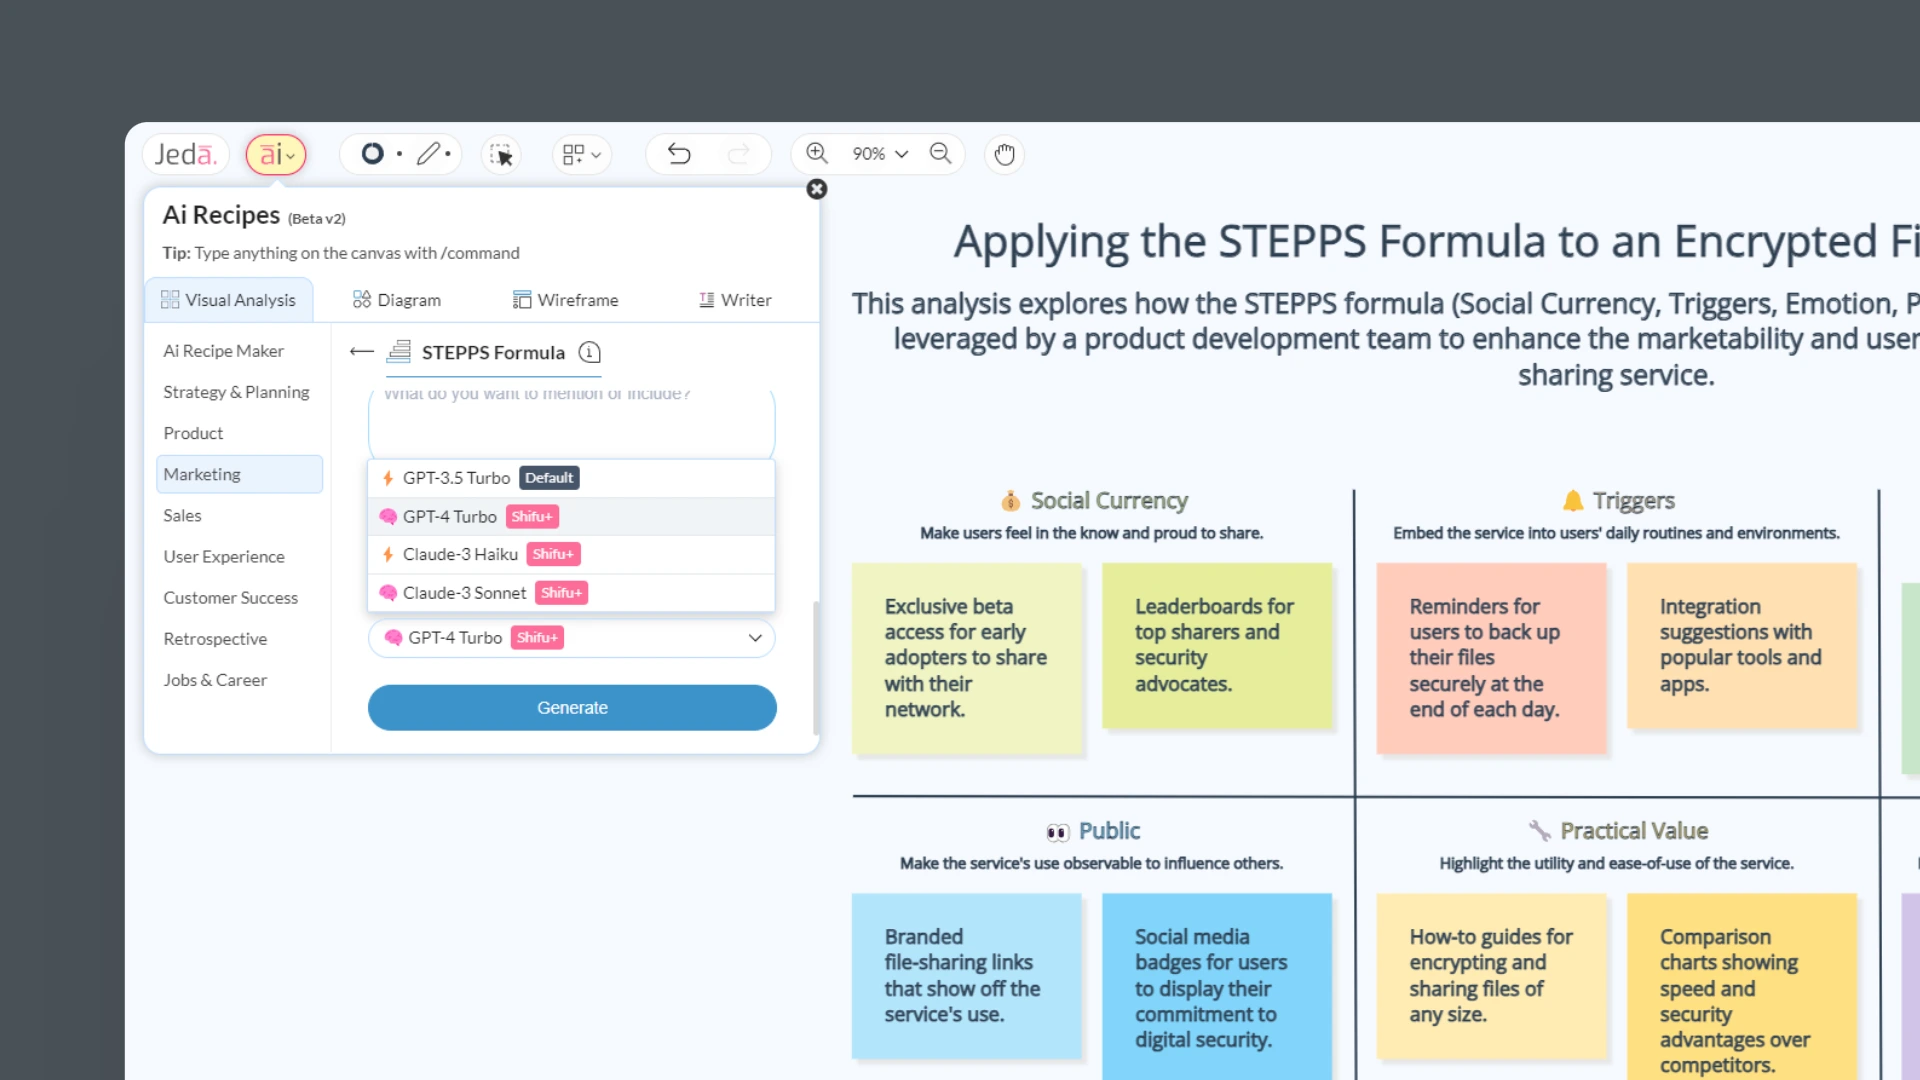Open the Retrospective recipe category

tap(215, 638)
